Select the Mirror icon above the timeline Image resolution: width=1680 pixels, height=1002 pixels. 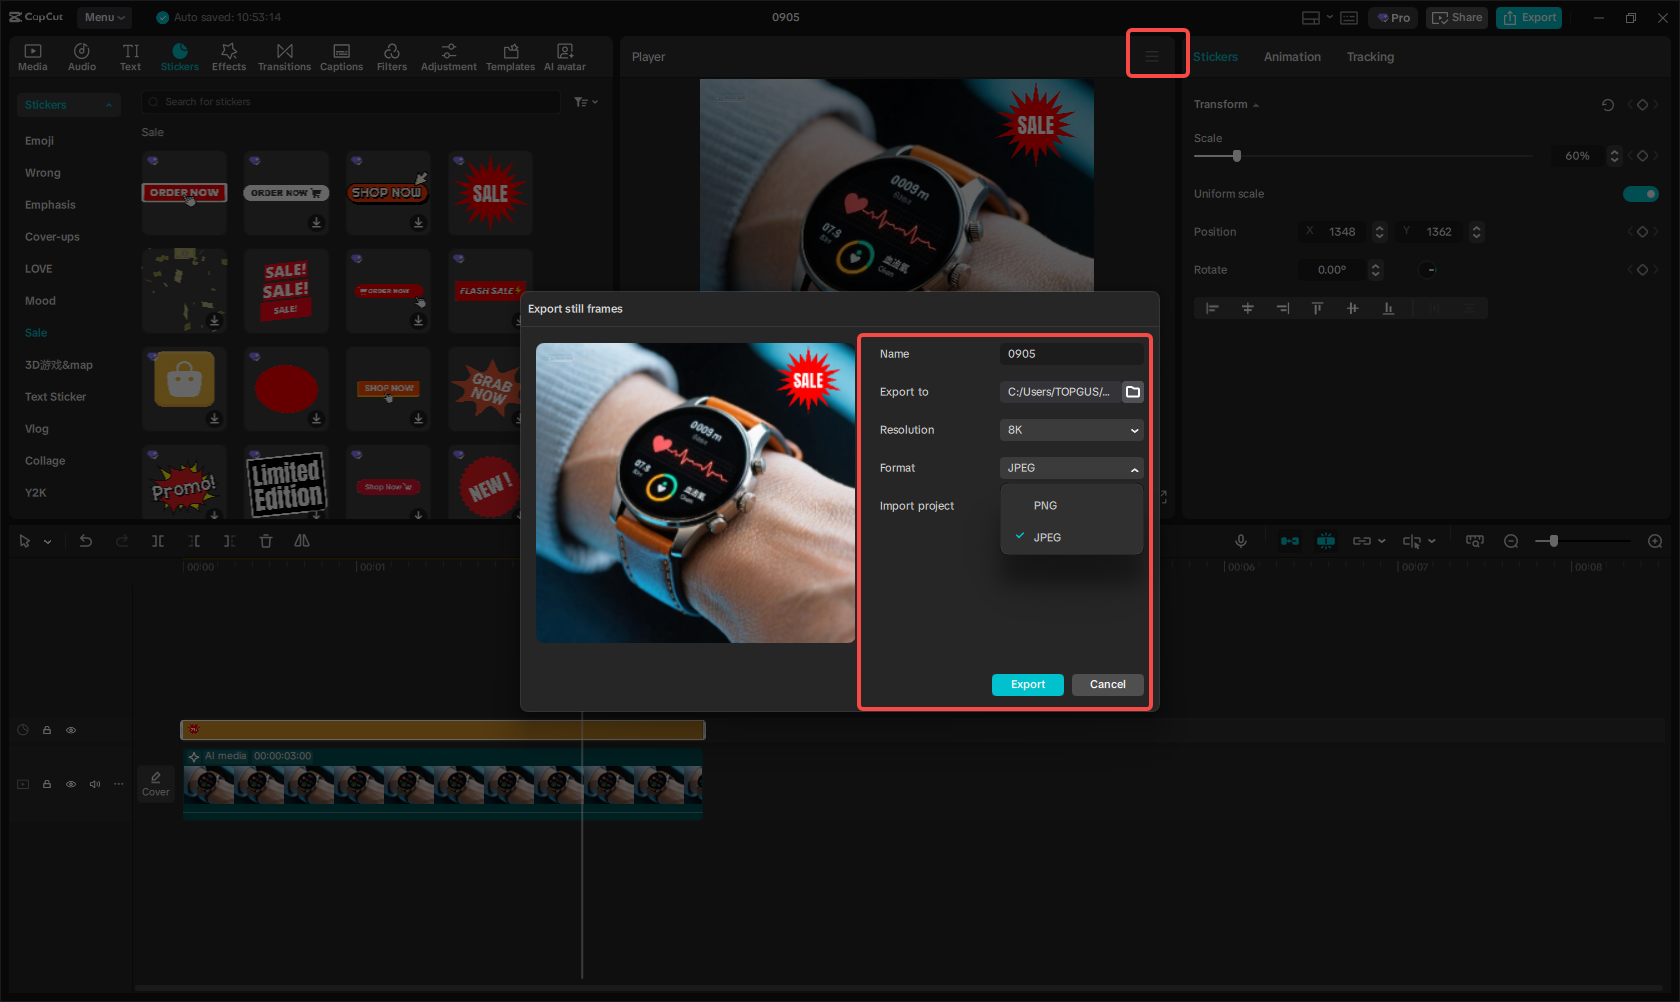[x=301, y=541]
